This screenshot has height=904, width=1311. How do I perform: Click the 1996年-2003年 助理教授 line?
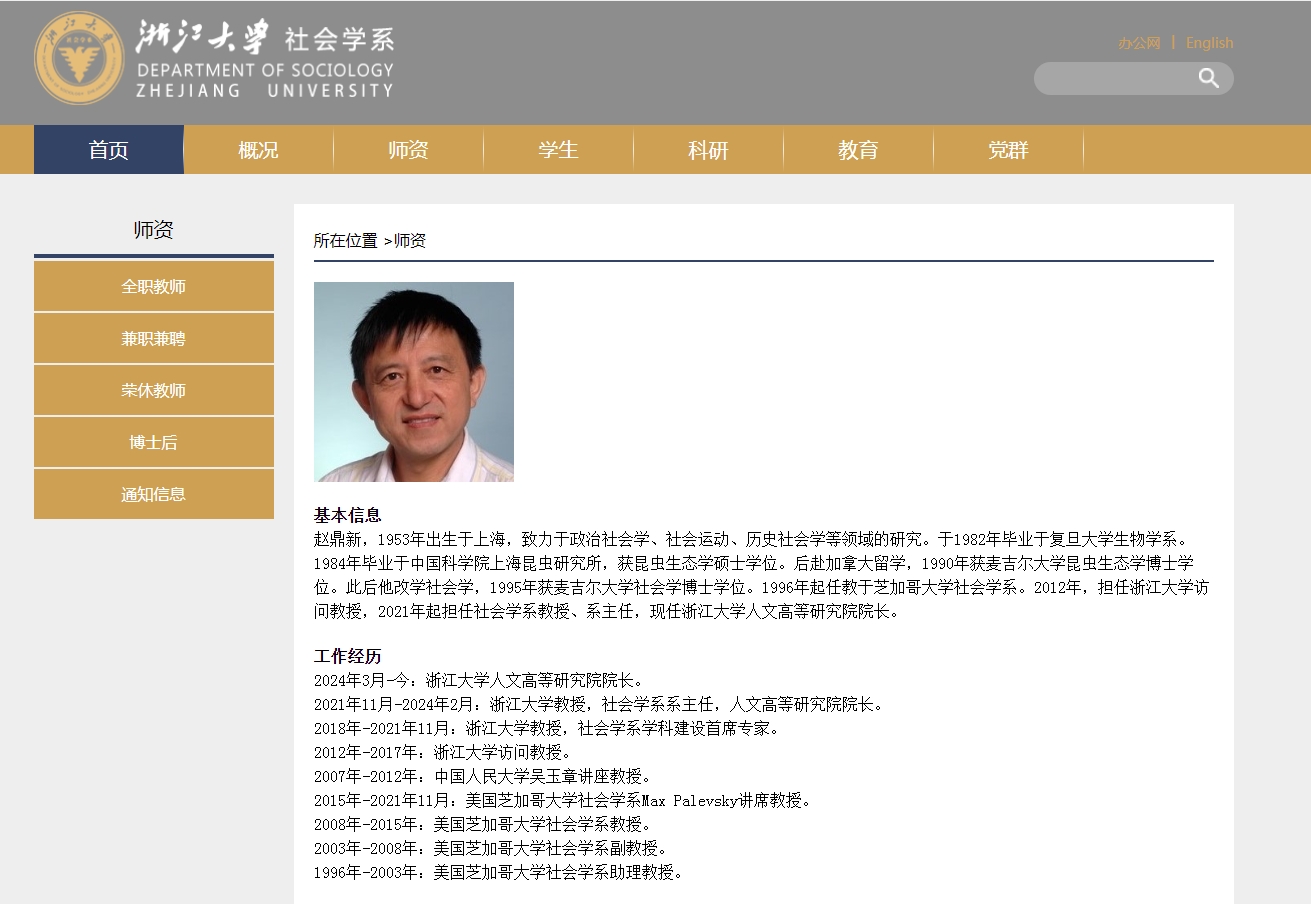(x=501, y=873)
